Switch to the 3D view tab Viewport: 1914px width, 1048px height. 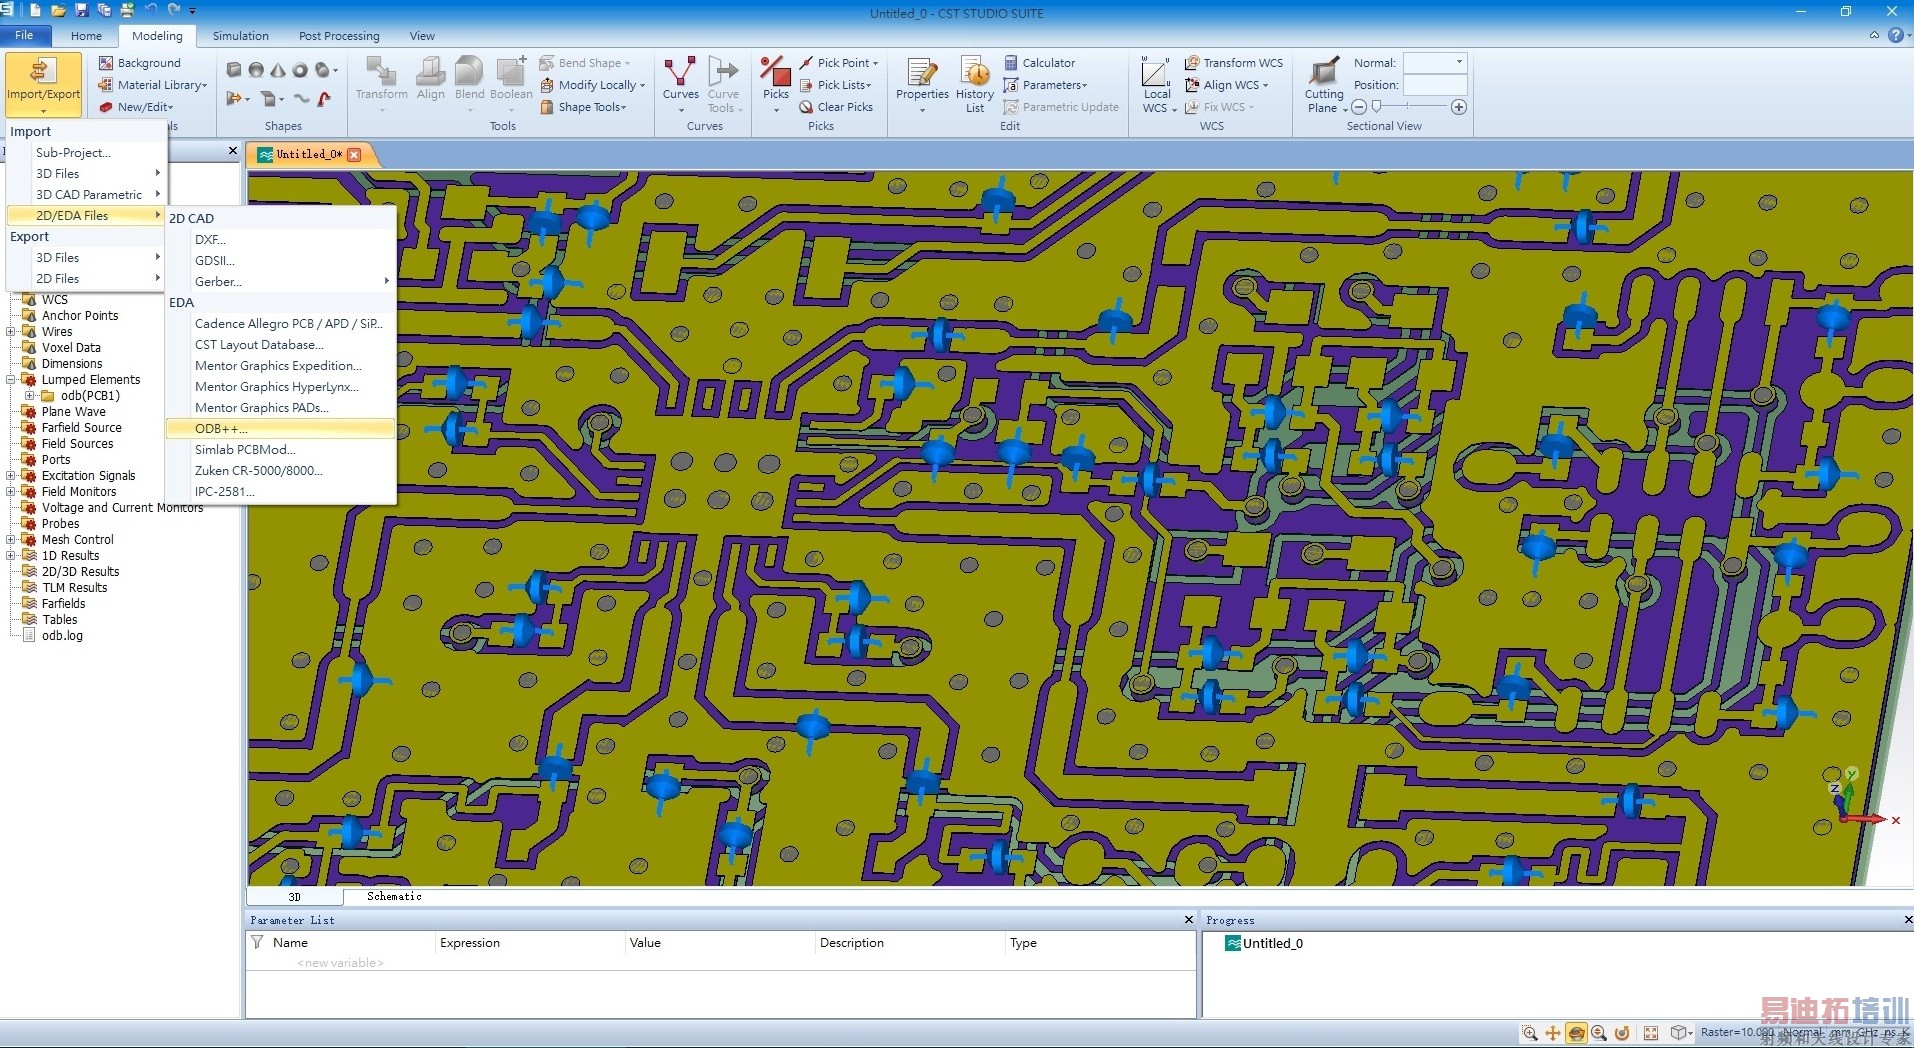pos(295,897)
